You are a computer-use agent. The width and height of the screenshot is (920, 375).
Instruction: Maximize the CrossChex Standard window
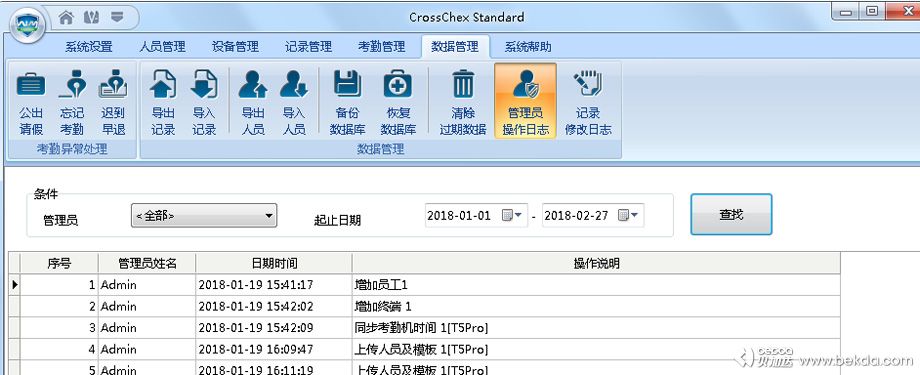872,11
